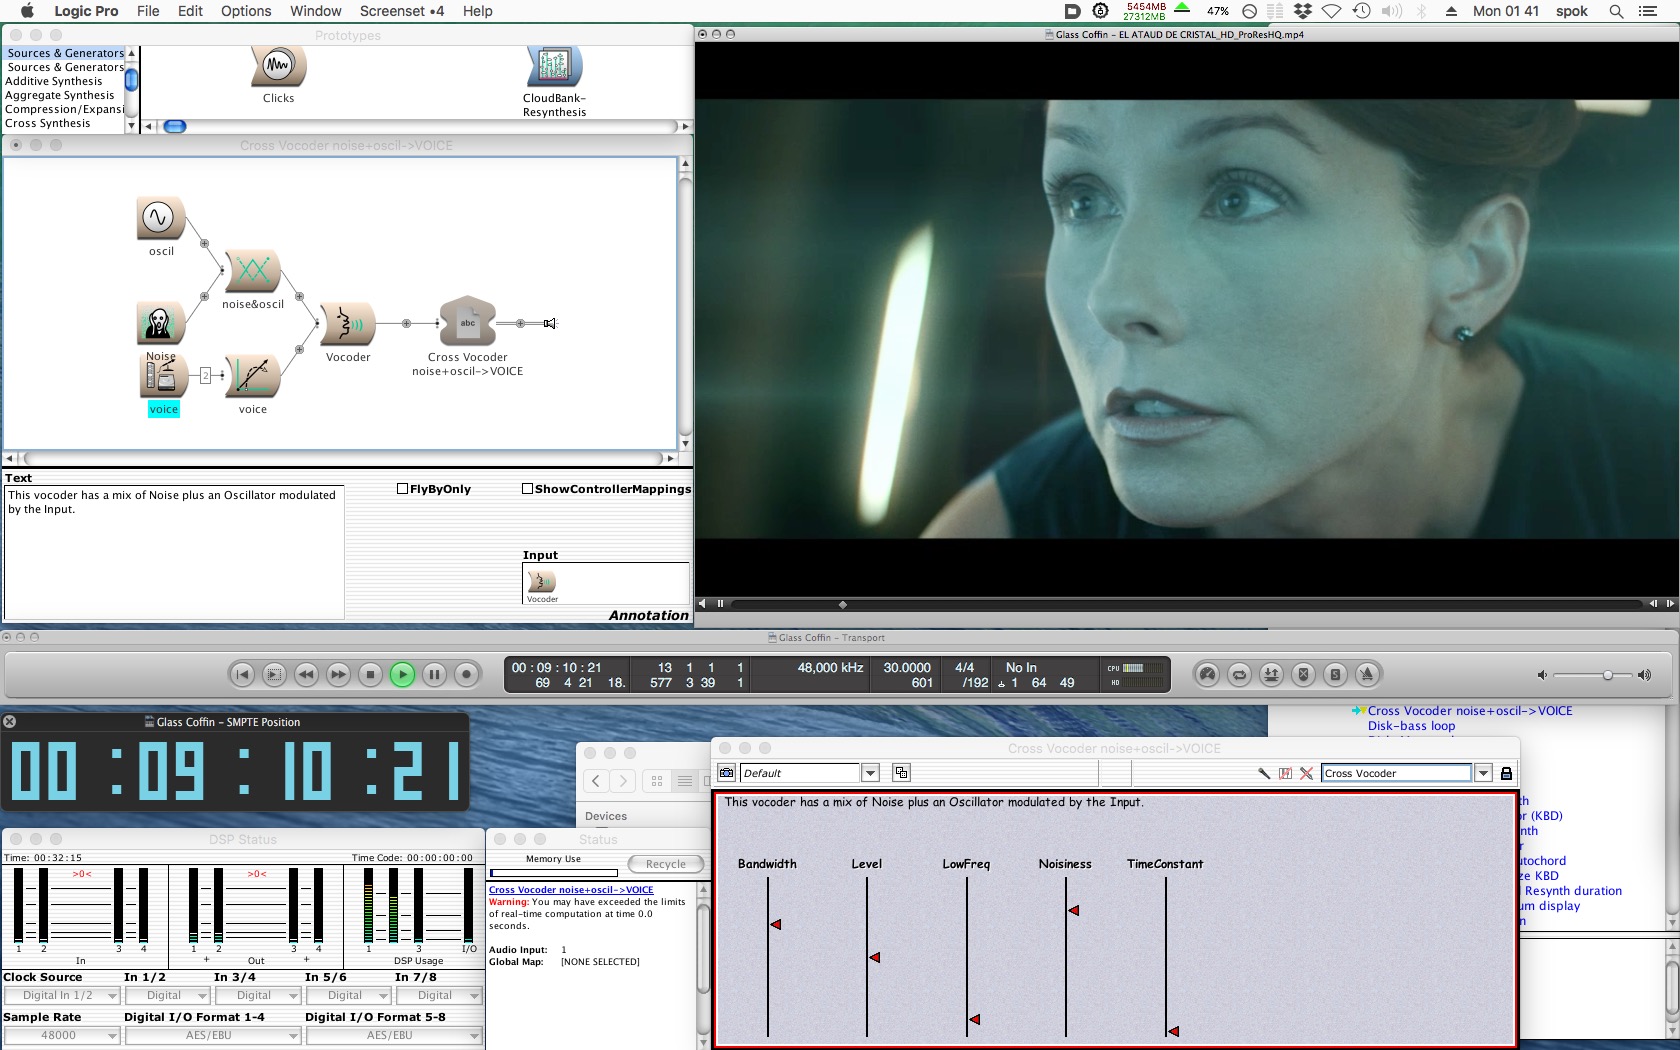This screenshot has width=1680, height=1050.
Task: Enable the ShowControllerMappings checkbox
Action: [527, 489]
